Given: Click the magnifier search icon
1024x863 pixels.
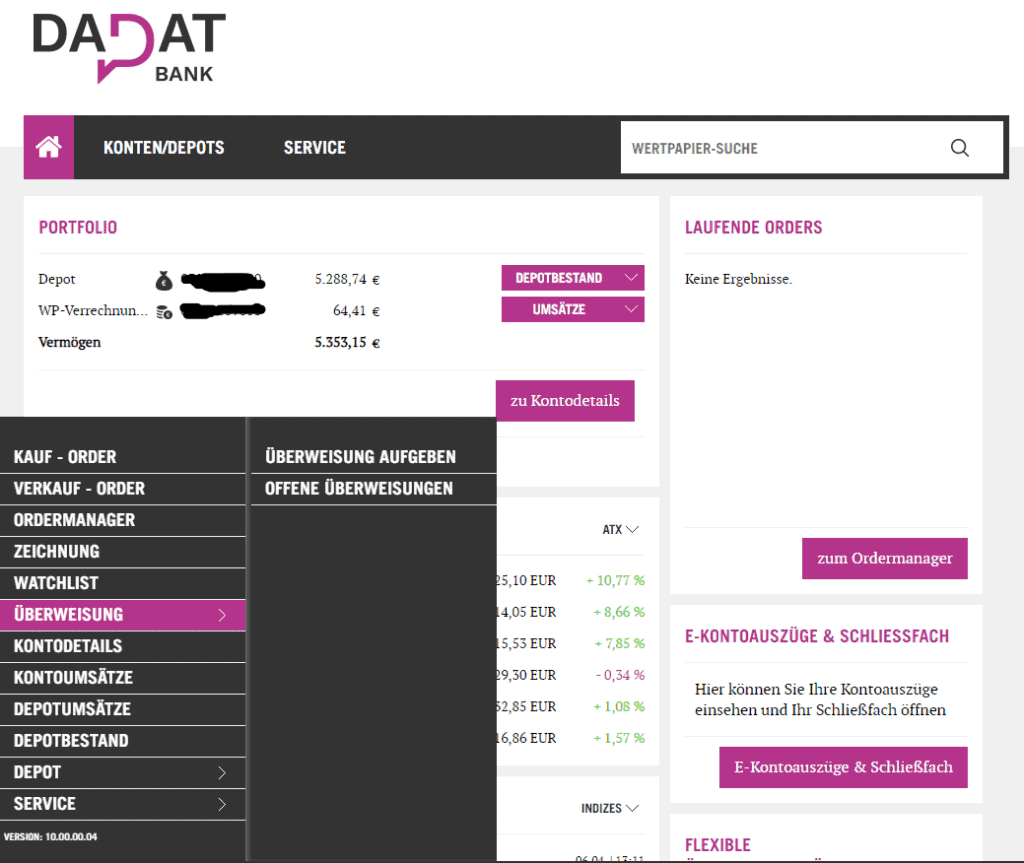Looking at the screenshot, I should (x=959, y=148).
